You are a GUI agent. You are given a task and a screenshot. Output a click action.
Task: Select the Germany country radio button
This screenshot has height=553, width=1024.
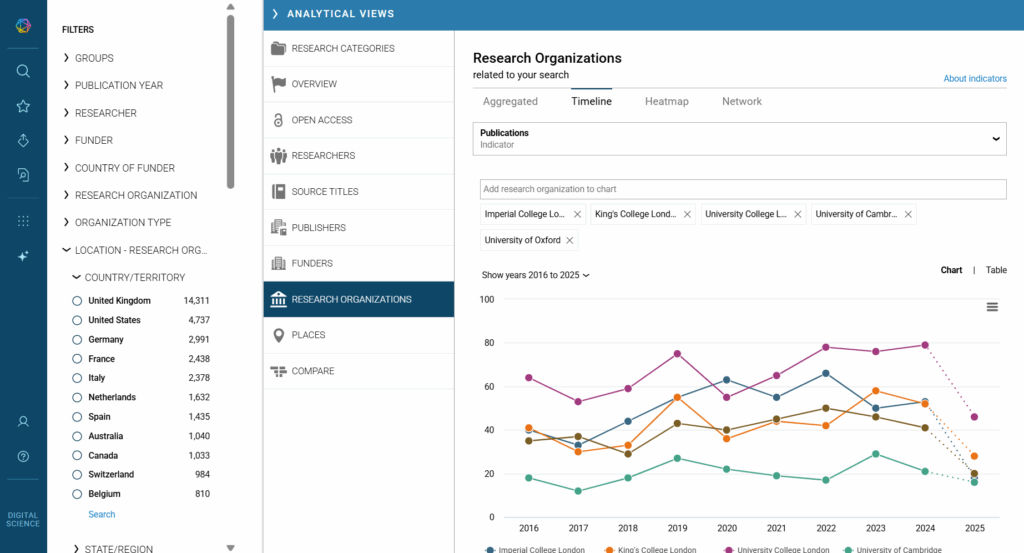[x=77, y=340]
